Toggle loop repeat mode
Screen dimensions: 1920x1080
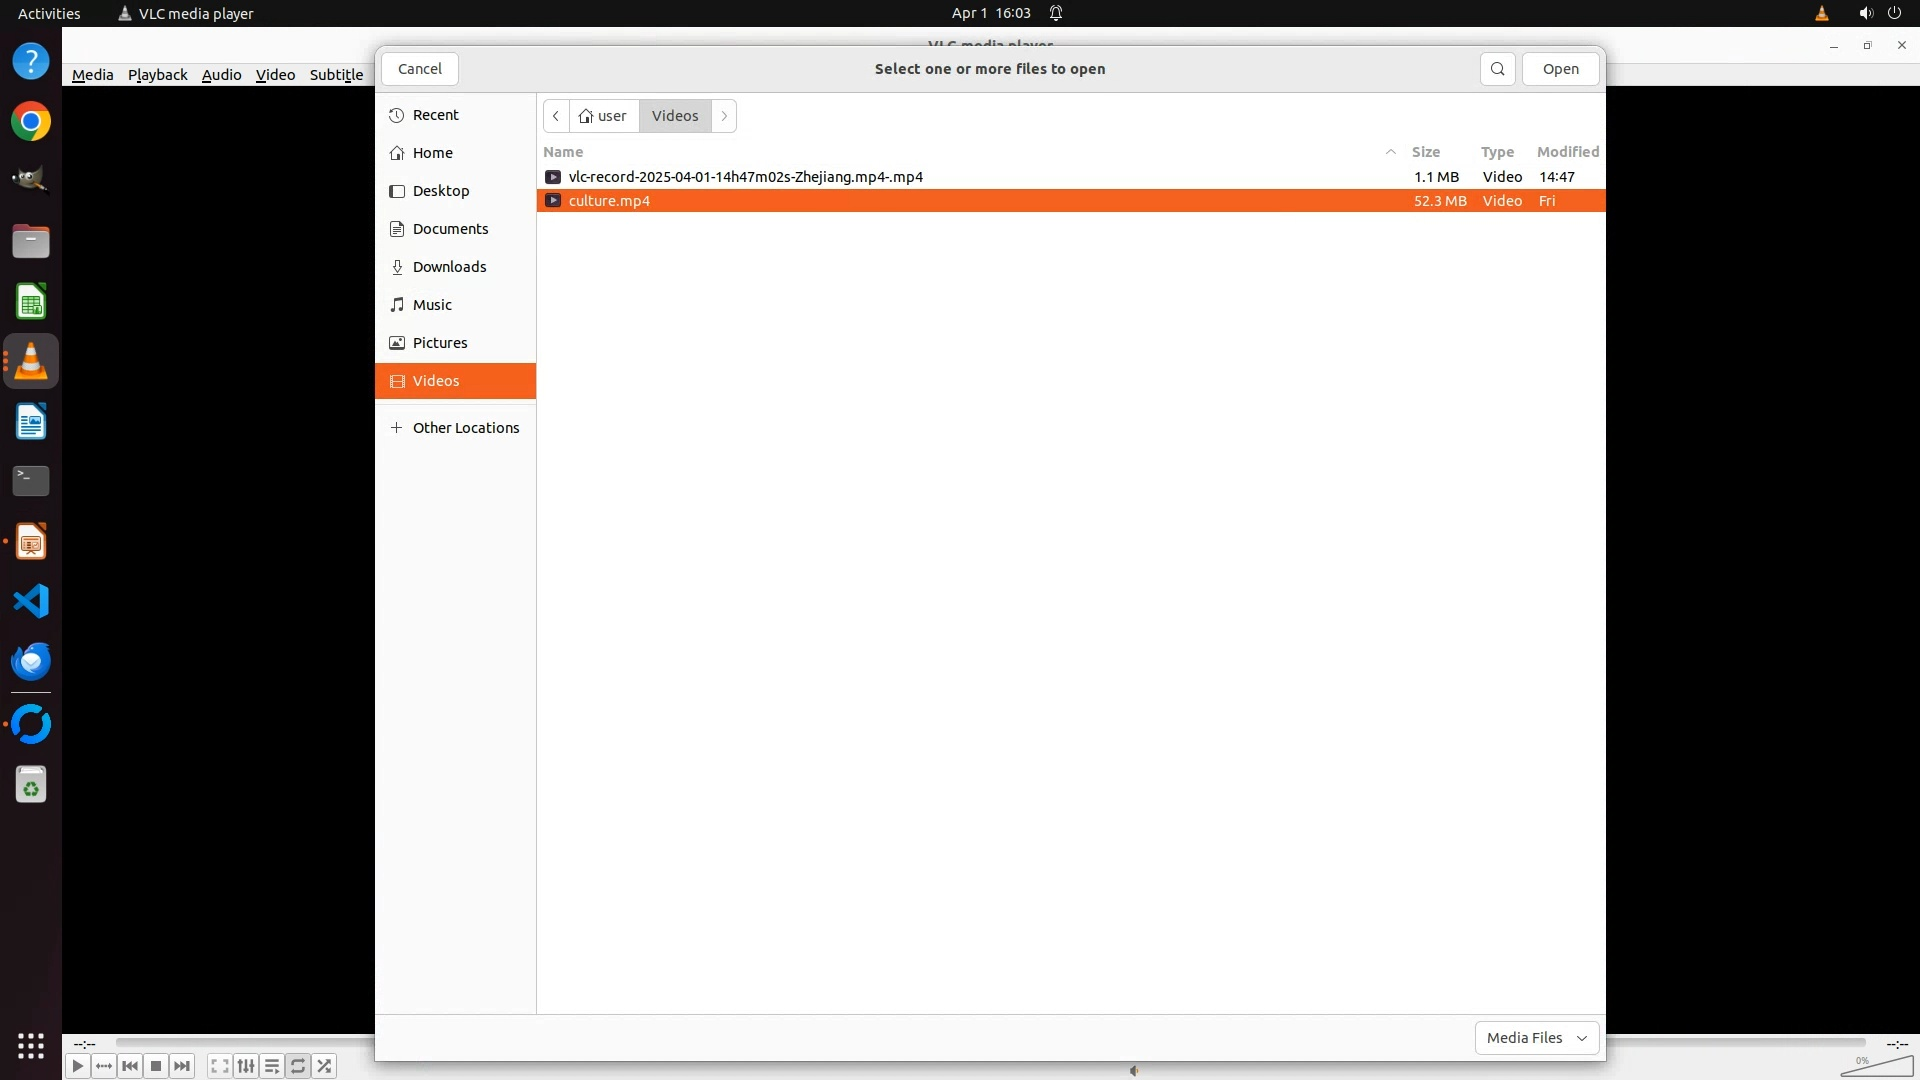298,1066
